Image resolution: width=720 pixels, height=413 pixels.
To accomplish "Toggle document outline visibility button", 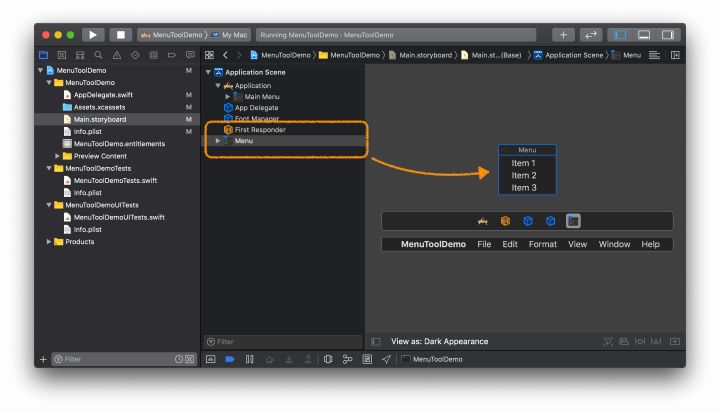I will (x=376, y=341).
